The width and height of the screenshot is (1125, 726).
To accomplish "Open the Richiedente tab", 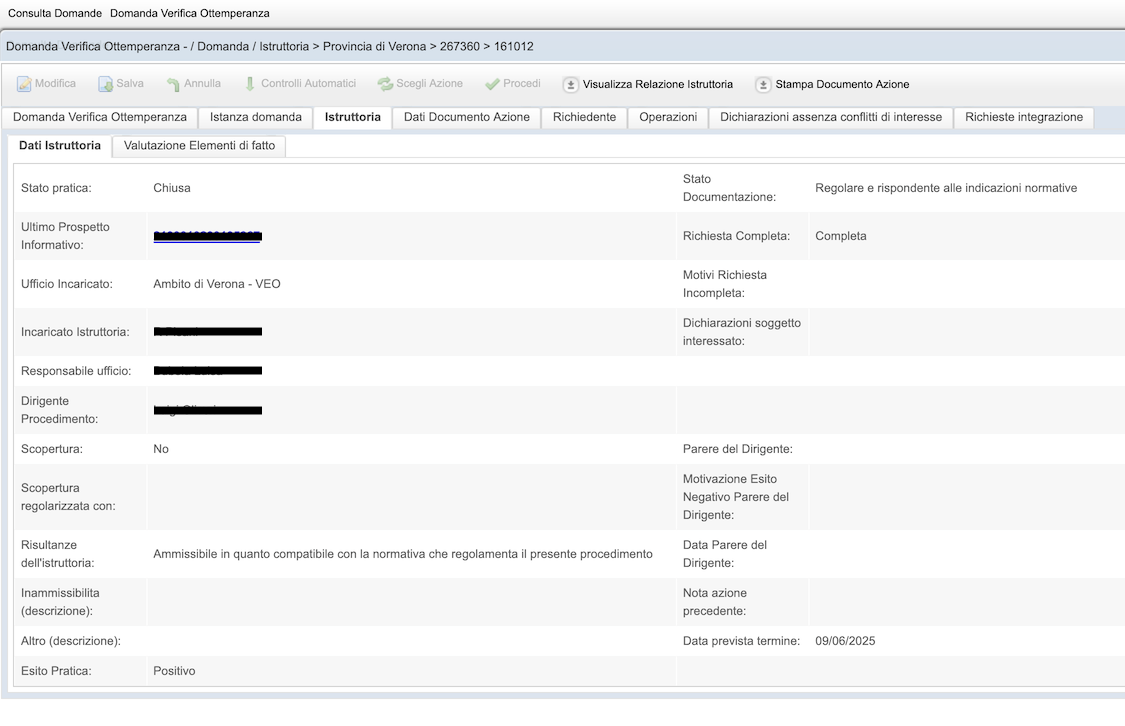I will tap(584, 117).
